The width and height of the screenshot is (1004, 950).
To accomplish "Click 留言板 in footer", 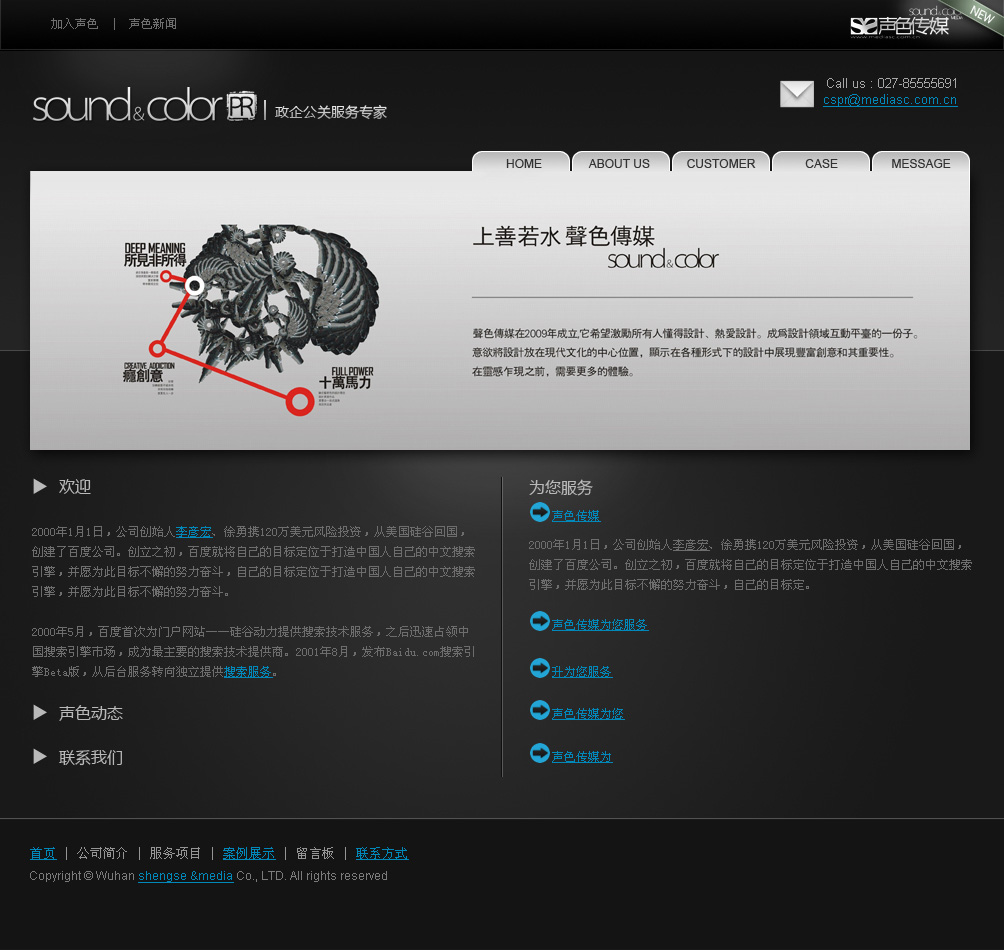I will coord(315,853).
